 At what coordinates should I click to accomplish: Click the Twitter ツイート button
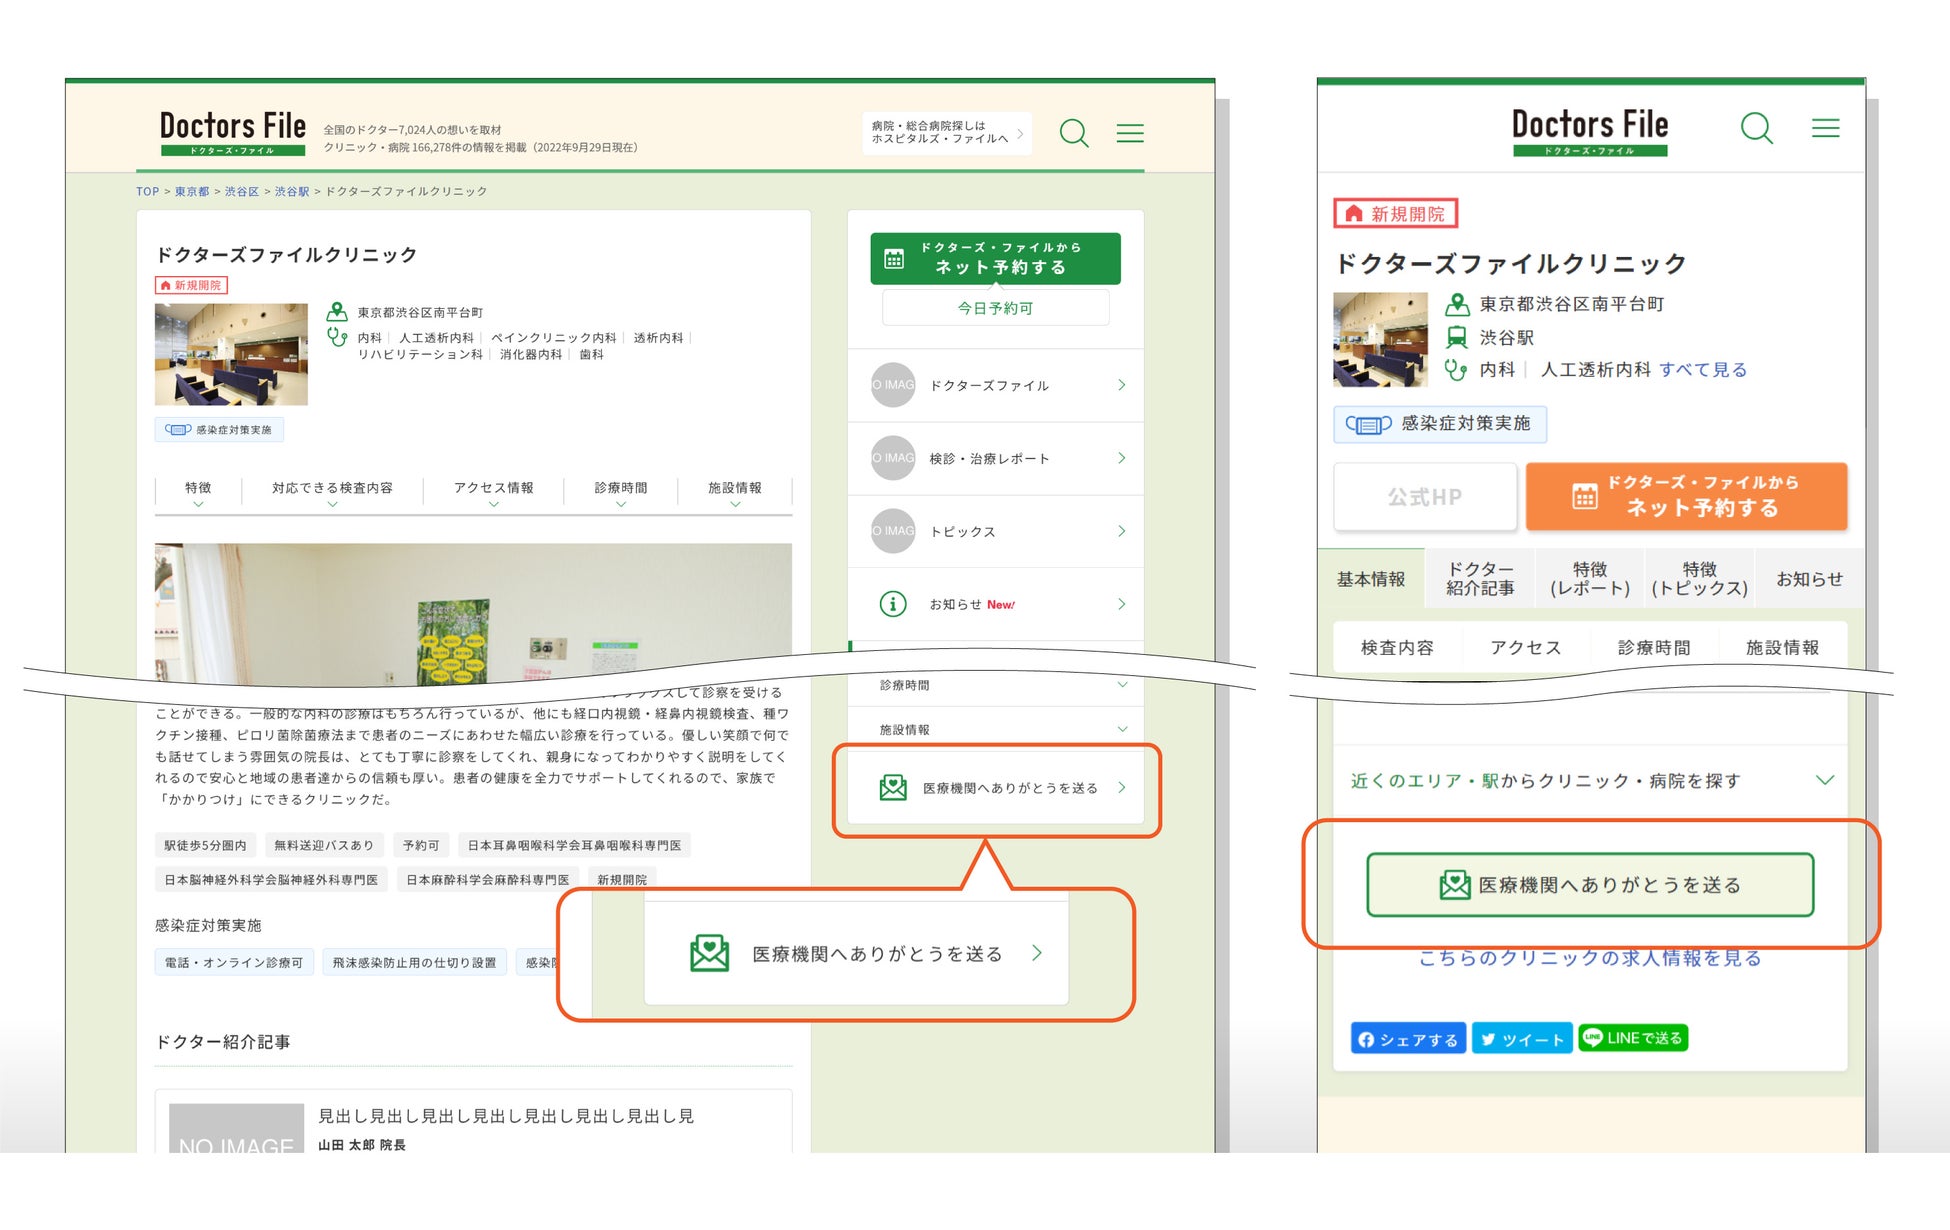[x=1522, y=1039]
